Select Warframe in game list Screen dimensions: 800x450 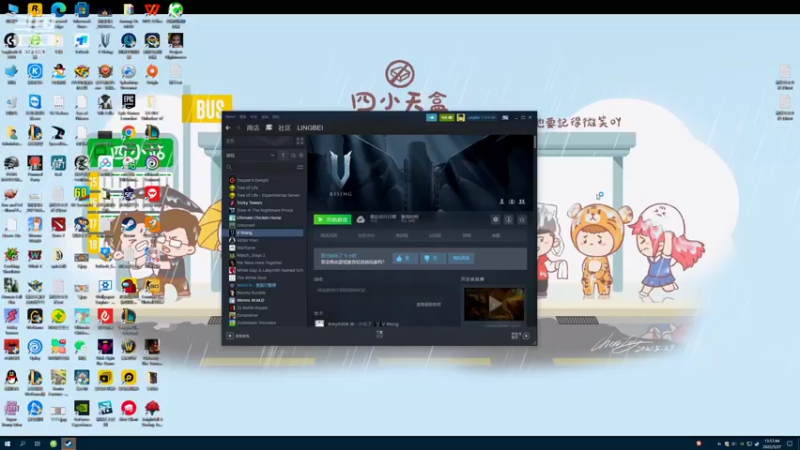[x=246, y=248]
